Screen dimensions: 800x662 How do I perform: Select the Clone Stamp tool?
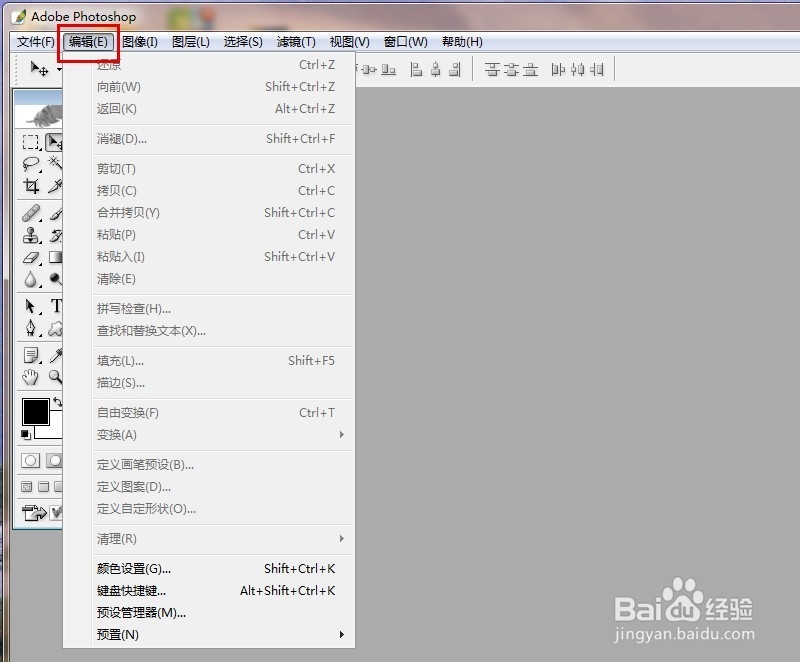click(31, 235)
